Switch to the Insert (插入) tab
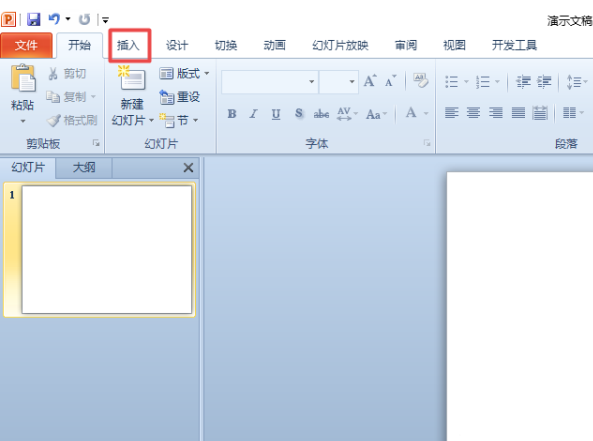Image resolution: width=593 pixels, height=441 pixels. pyautogui.click(x=128, y=45)
